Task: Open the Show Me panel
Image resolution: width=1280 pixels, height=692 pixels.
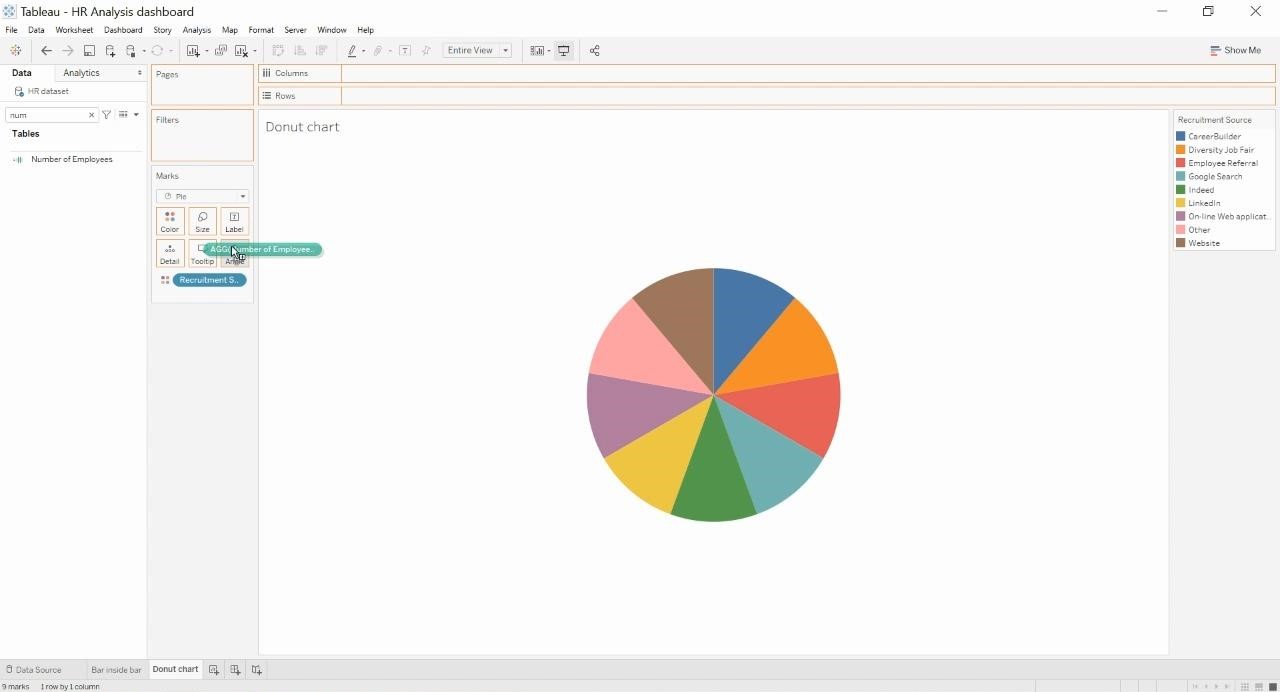Action: [1235, 51]
